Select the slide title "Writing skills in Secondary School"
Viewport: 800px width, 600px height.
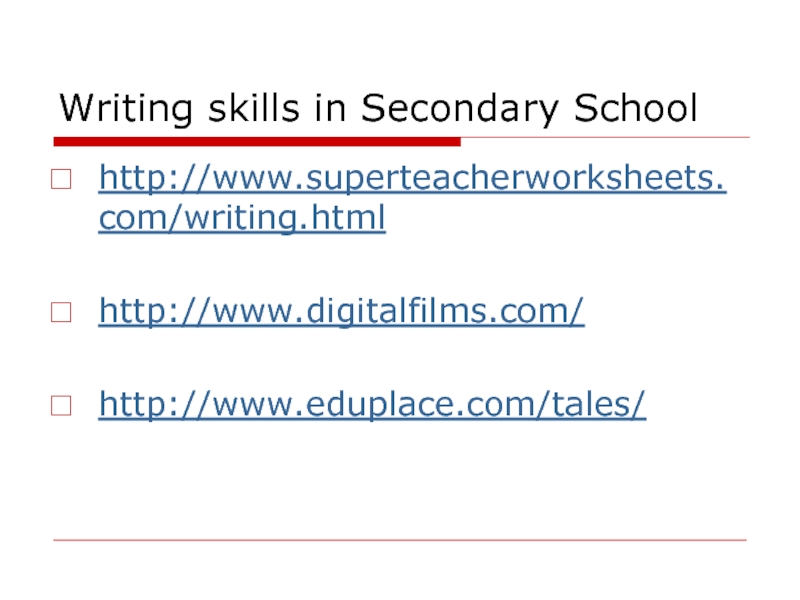[x=378, y=108]
